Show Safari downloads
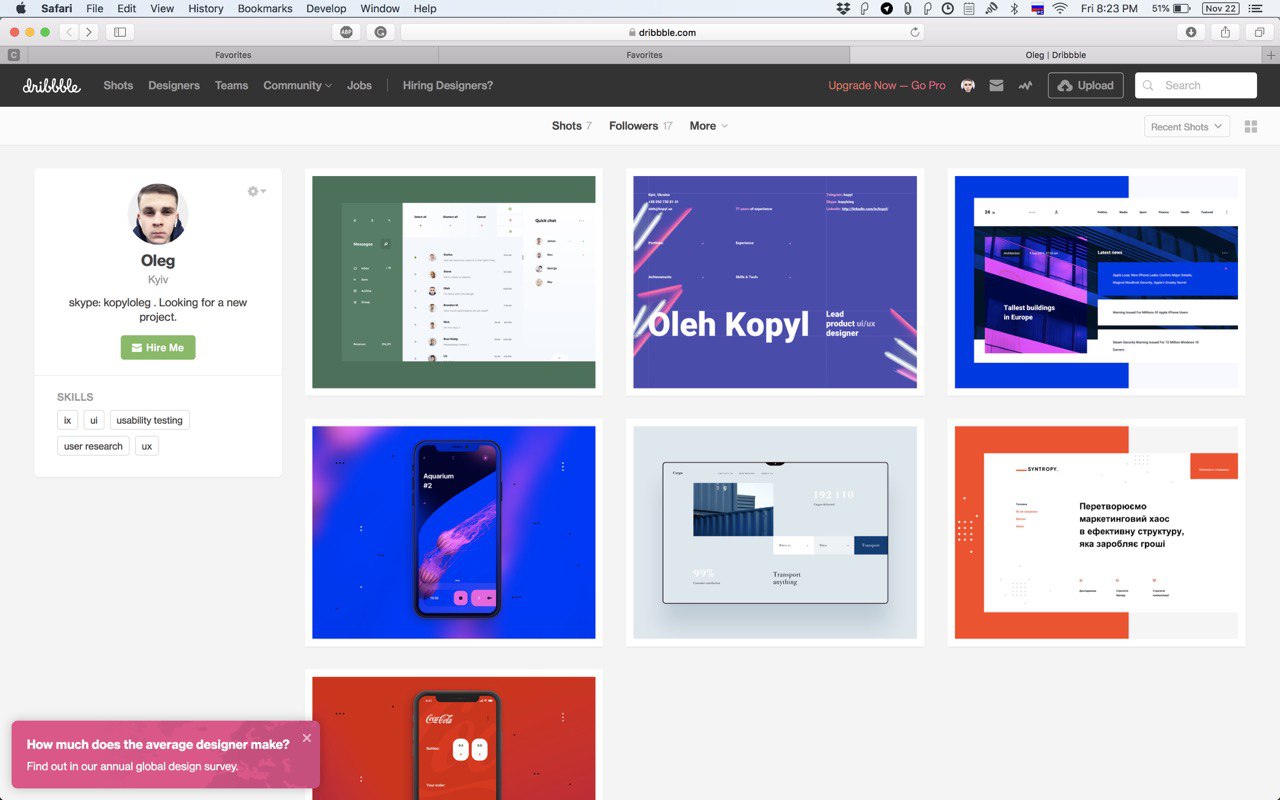The width and height of the screenshot is (1280, 800). click(1191, 32)
